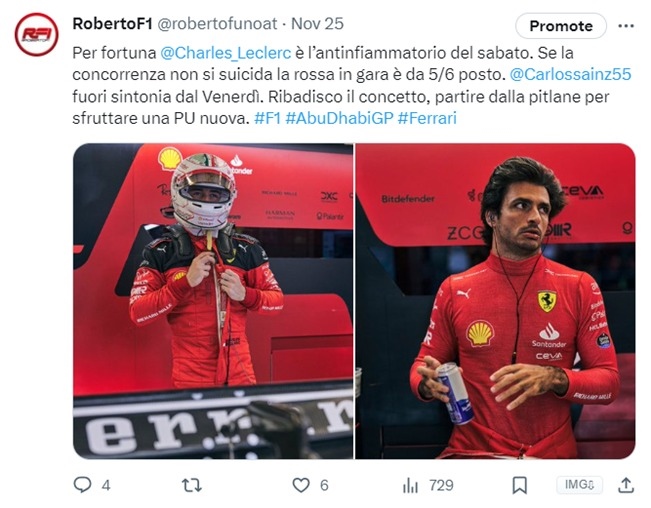Screen dimensions: 651x508
Task: Click the share upload icon
Action: click(x=626, y=485)
